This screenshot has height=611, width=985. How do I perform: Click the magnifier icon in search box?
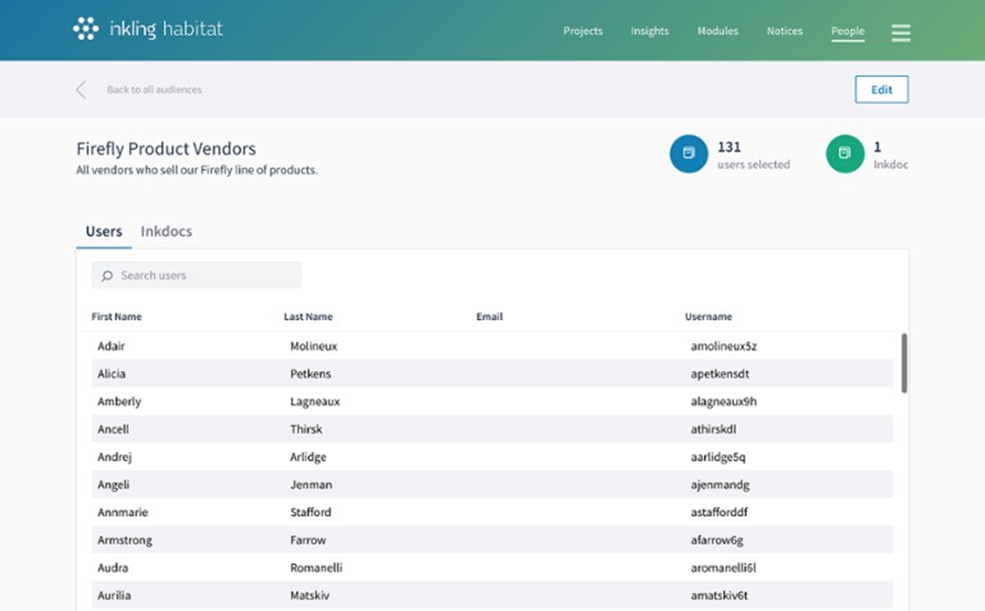[x=107, y=276]
